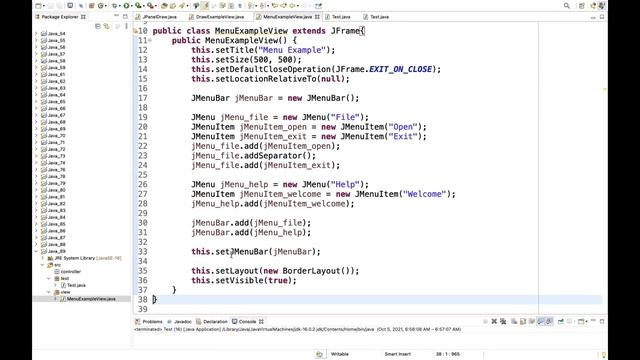This screenshot has height=360, width=640.
Task: Click the Coverage launch icon
Action: point(138,6)
